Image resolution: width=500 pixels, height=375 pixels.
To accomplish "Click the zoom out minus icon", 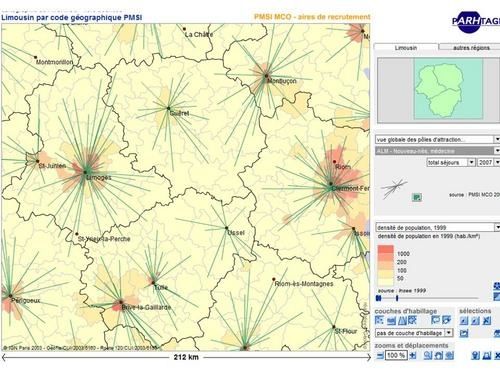I will point(380,355).
